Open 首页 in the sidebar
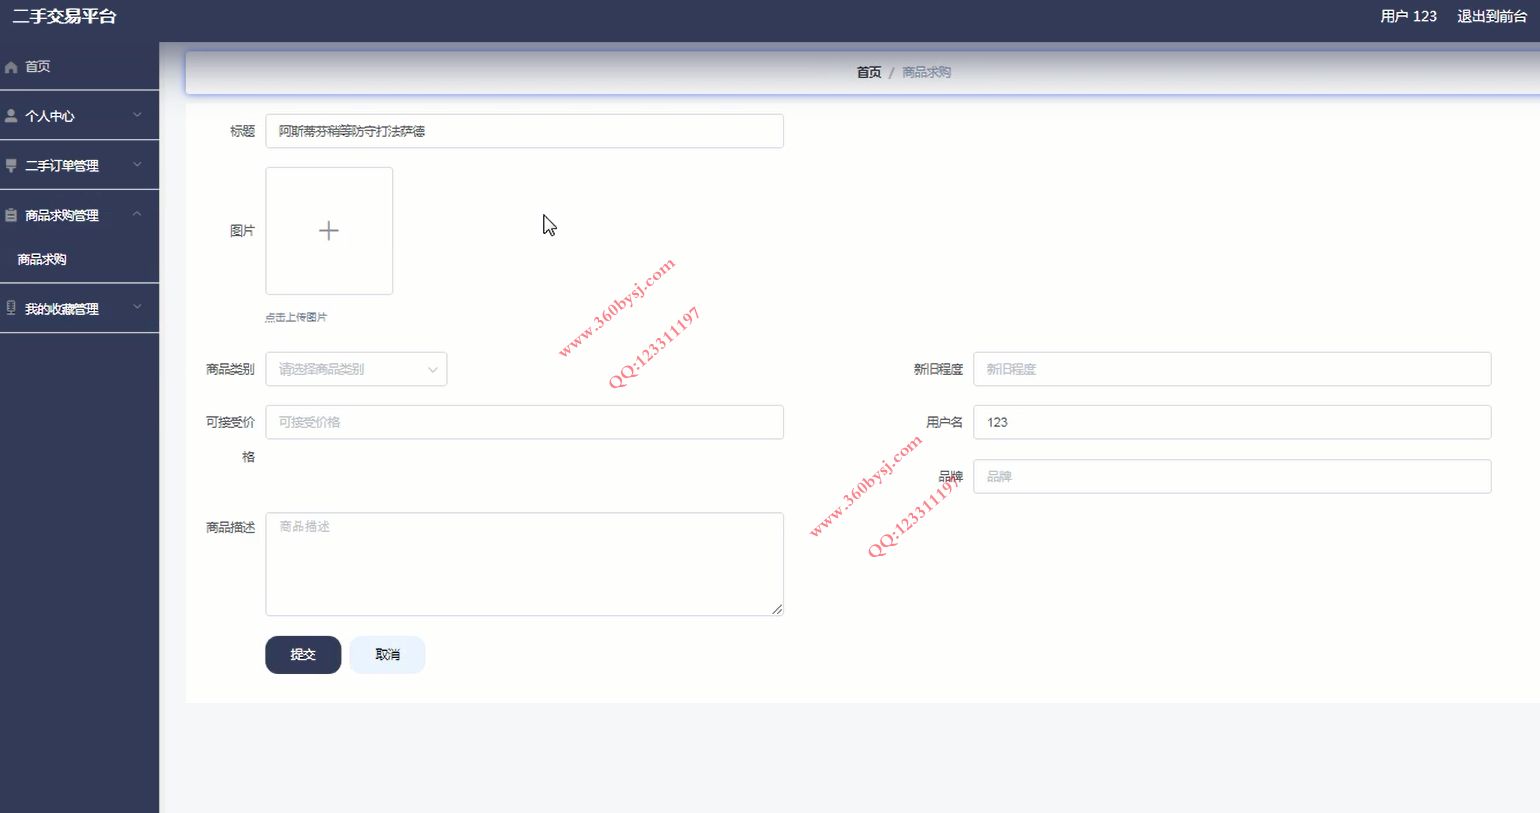 click(79, 67)
